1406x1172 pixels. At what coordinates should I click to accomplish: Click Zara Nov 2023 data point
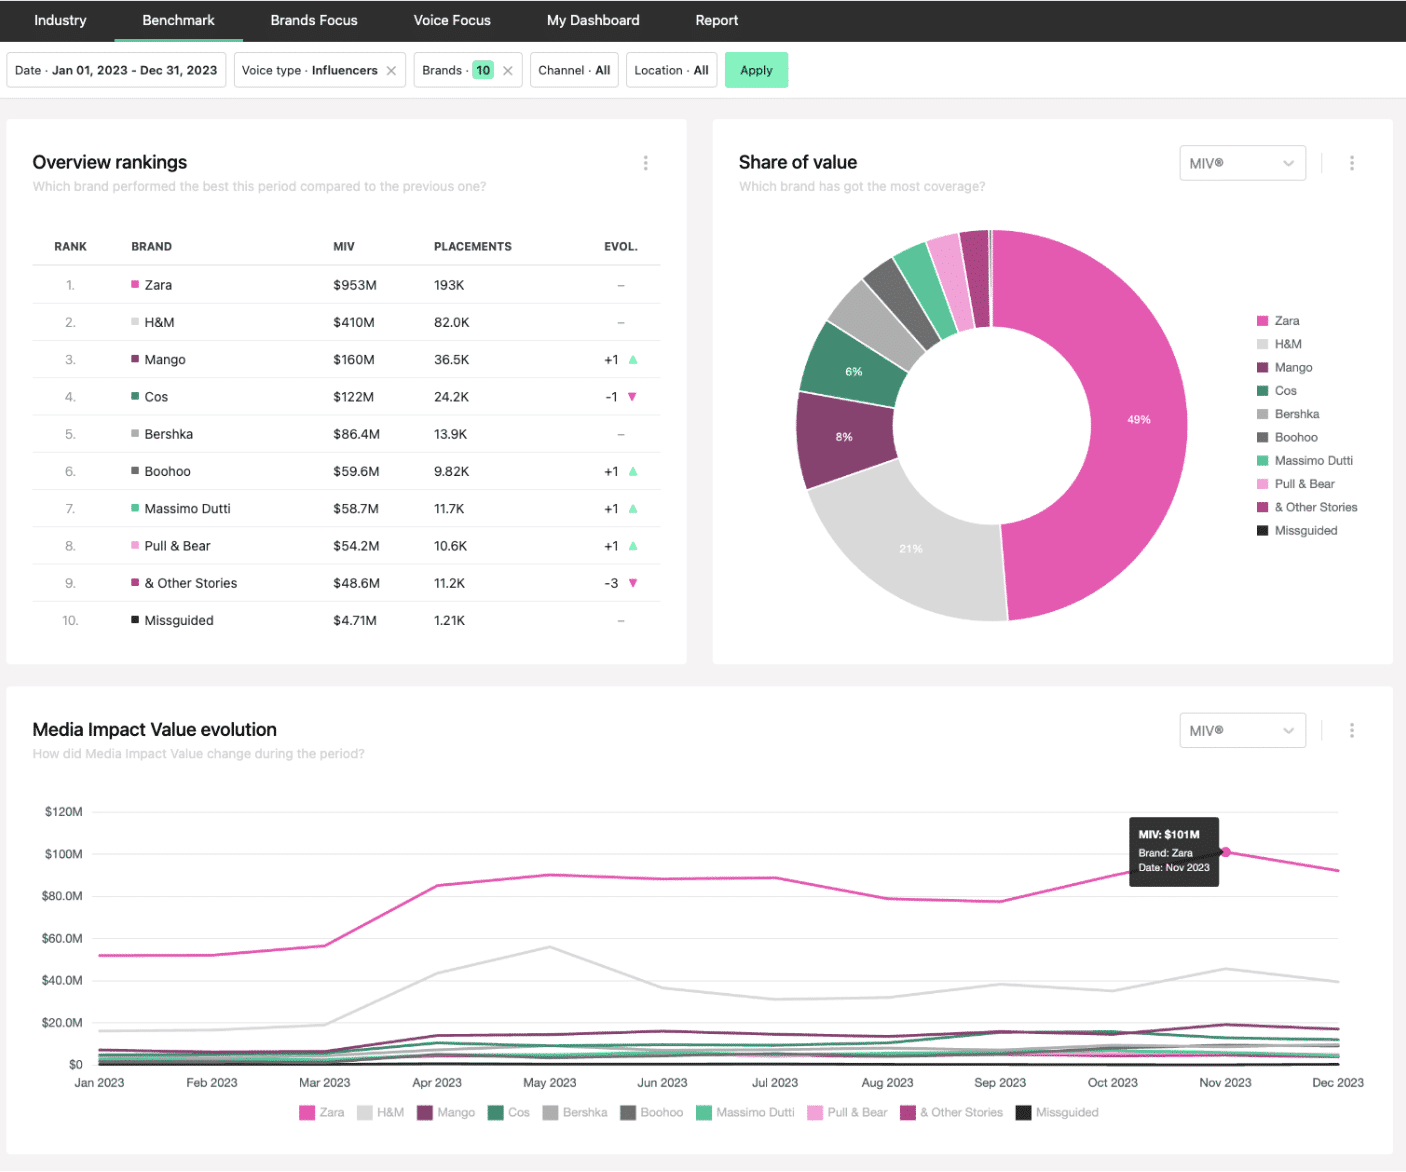coord(1226,852)
